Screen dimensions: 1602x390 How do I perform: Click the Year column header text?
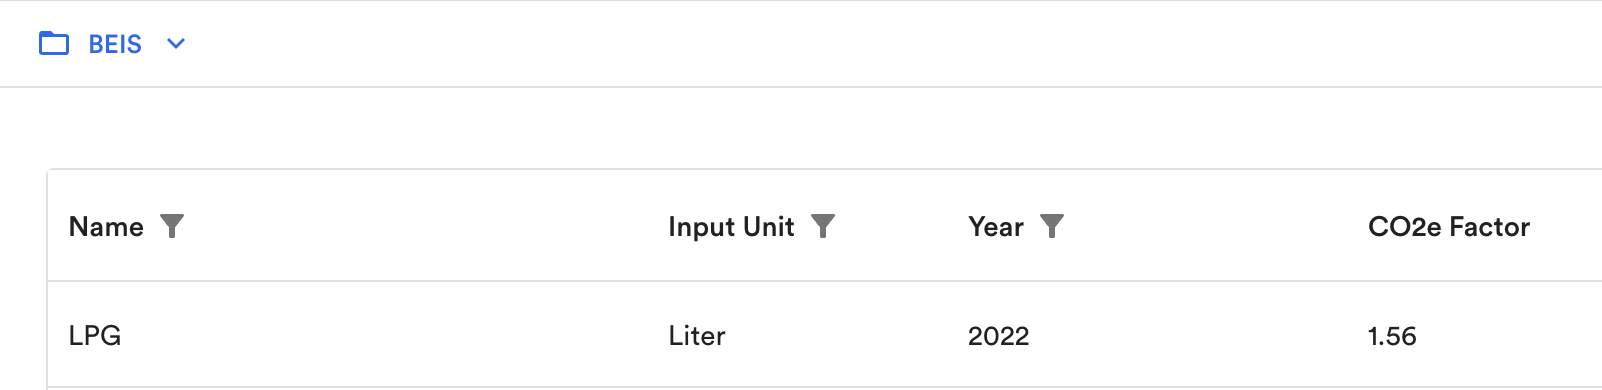pyautogui.click(x=996, y=227)
